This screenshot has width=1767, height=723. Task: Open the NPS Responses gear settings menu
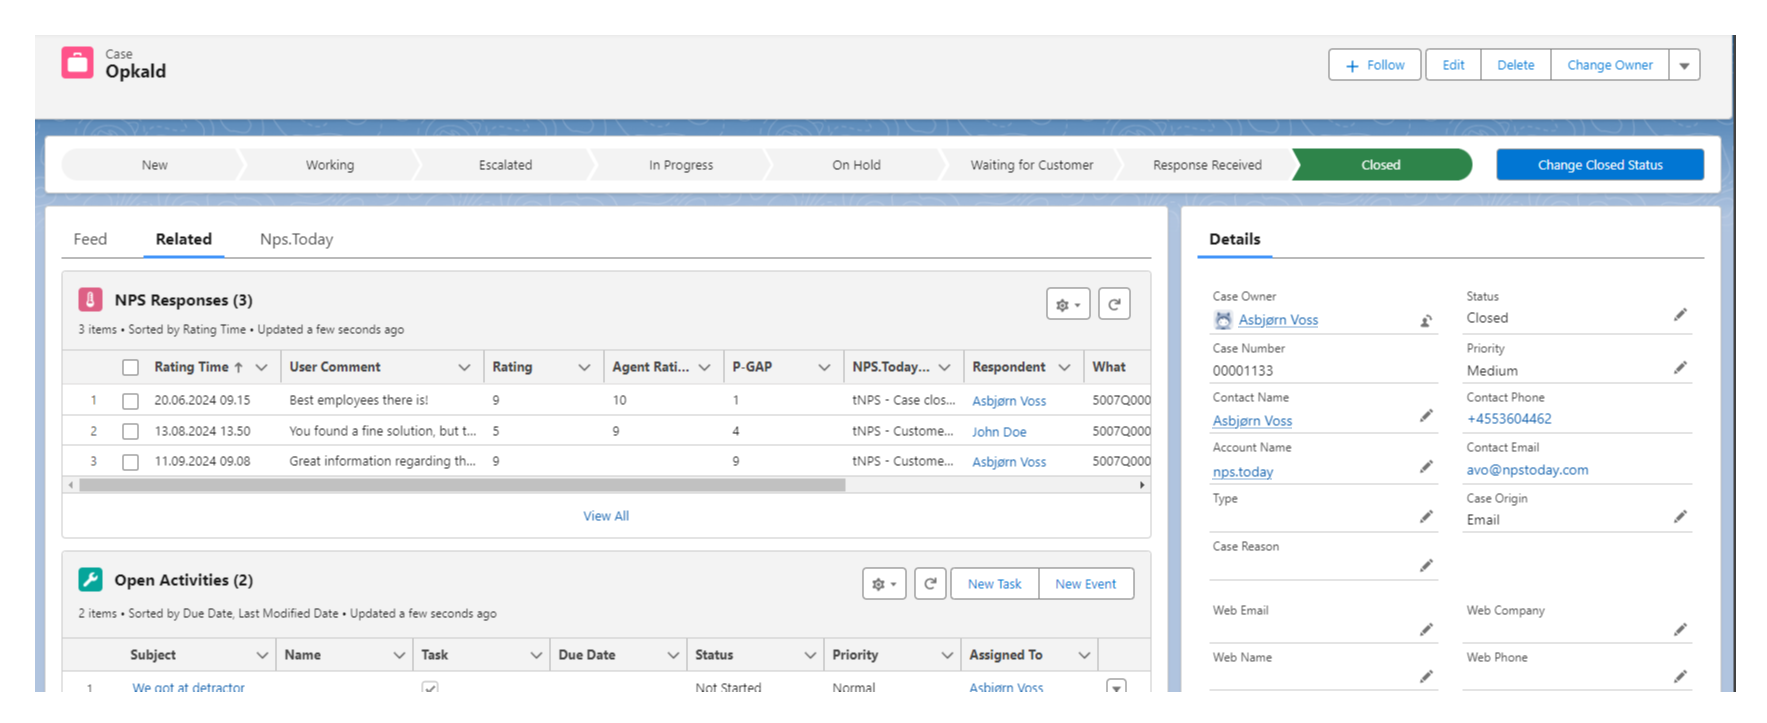click(x=1068, y=304)
